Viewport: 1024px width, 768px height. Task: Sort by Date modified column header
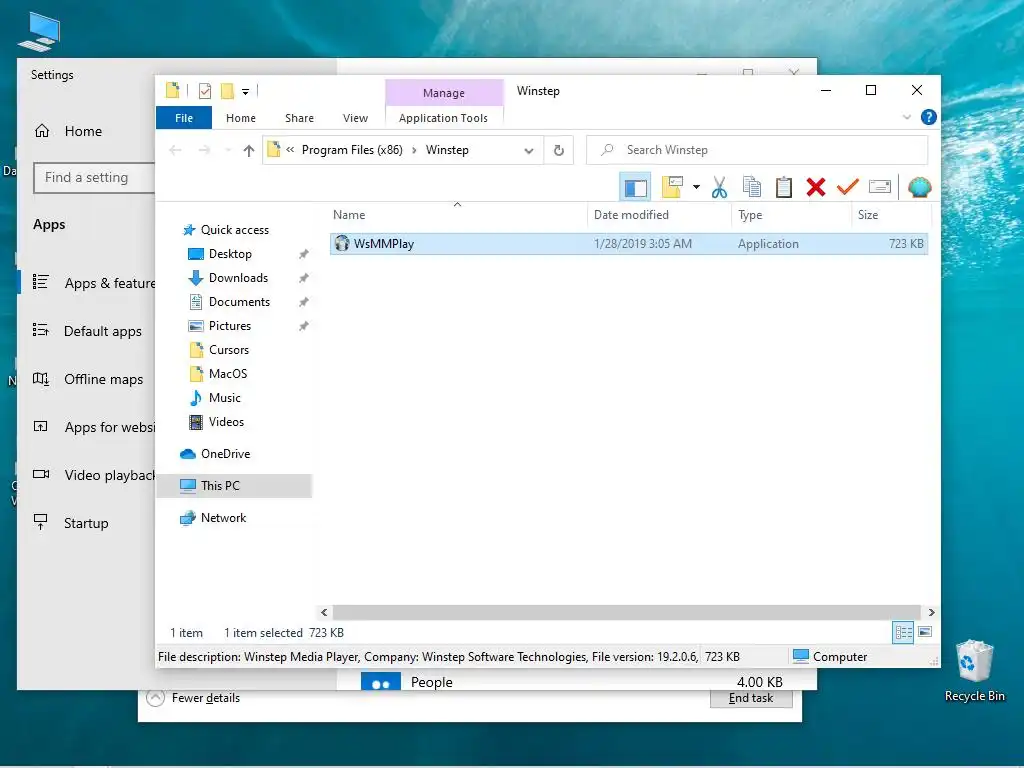coord(660,215)
